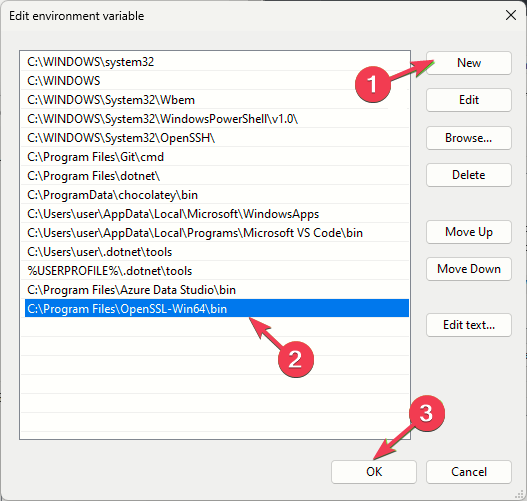Select the Program Files\Git\cmd entry
The width and height of the screenshot is (527, 501).
coord(215,157)
